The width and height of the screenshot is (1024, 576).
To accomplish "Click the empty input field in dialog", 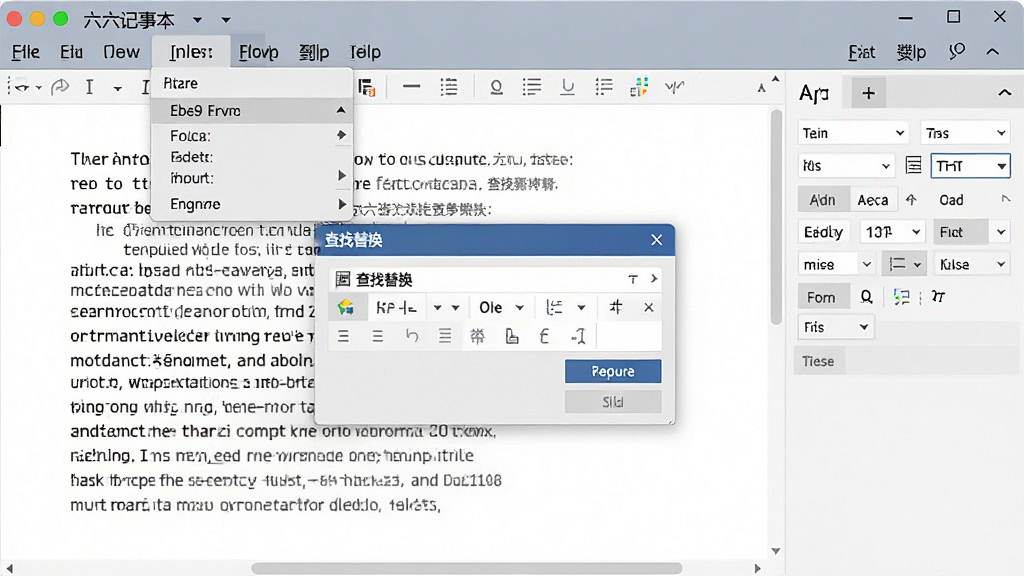I will [629, 336].
